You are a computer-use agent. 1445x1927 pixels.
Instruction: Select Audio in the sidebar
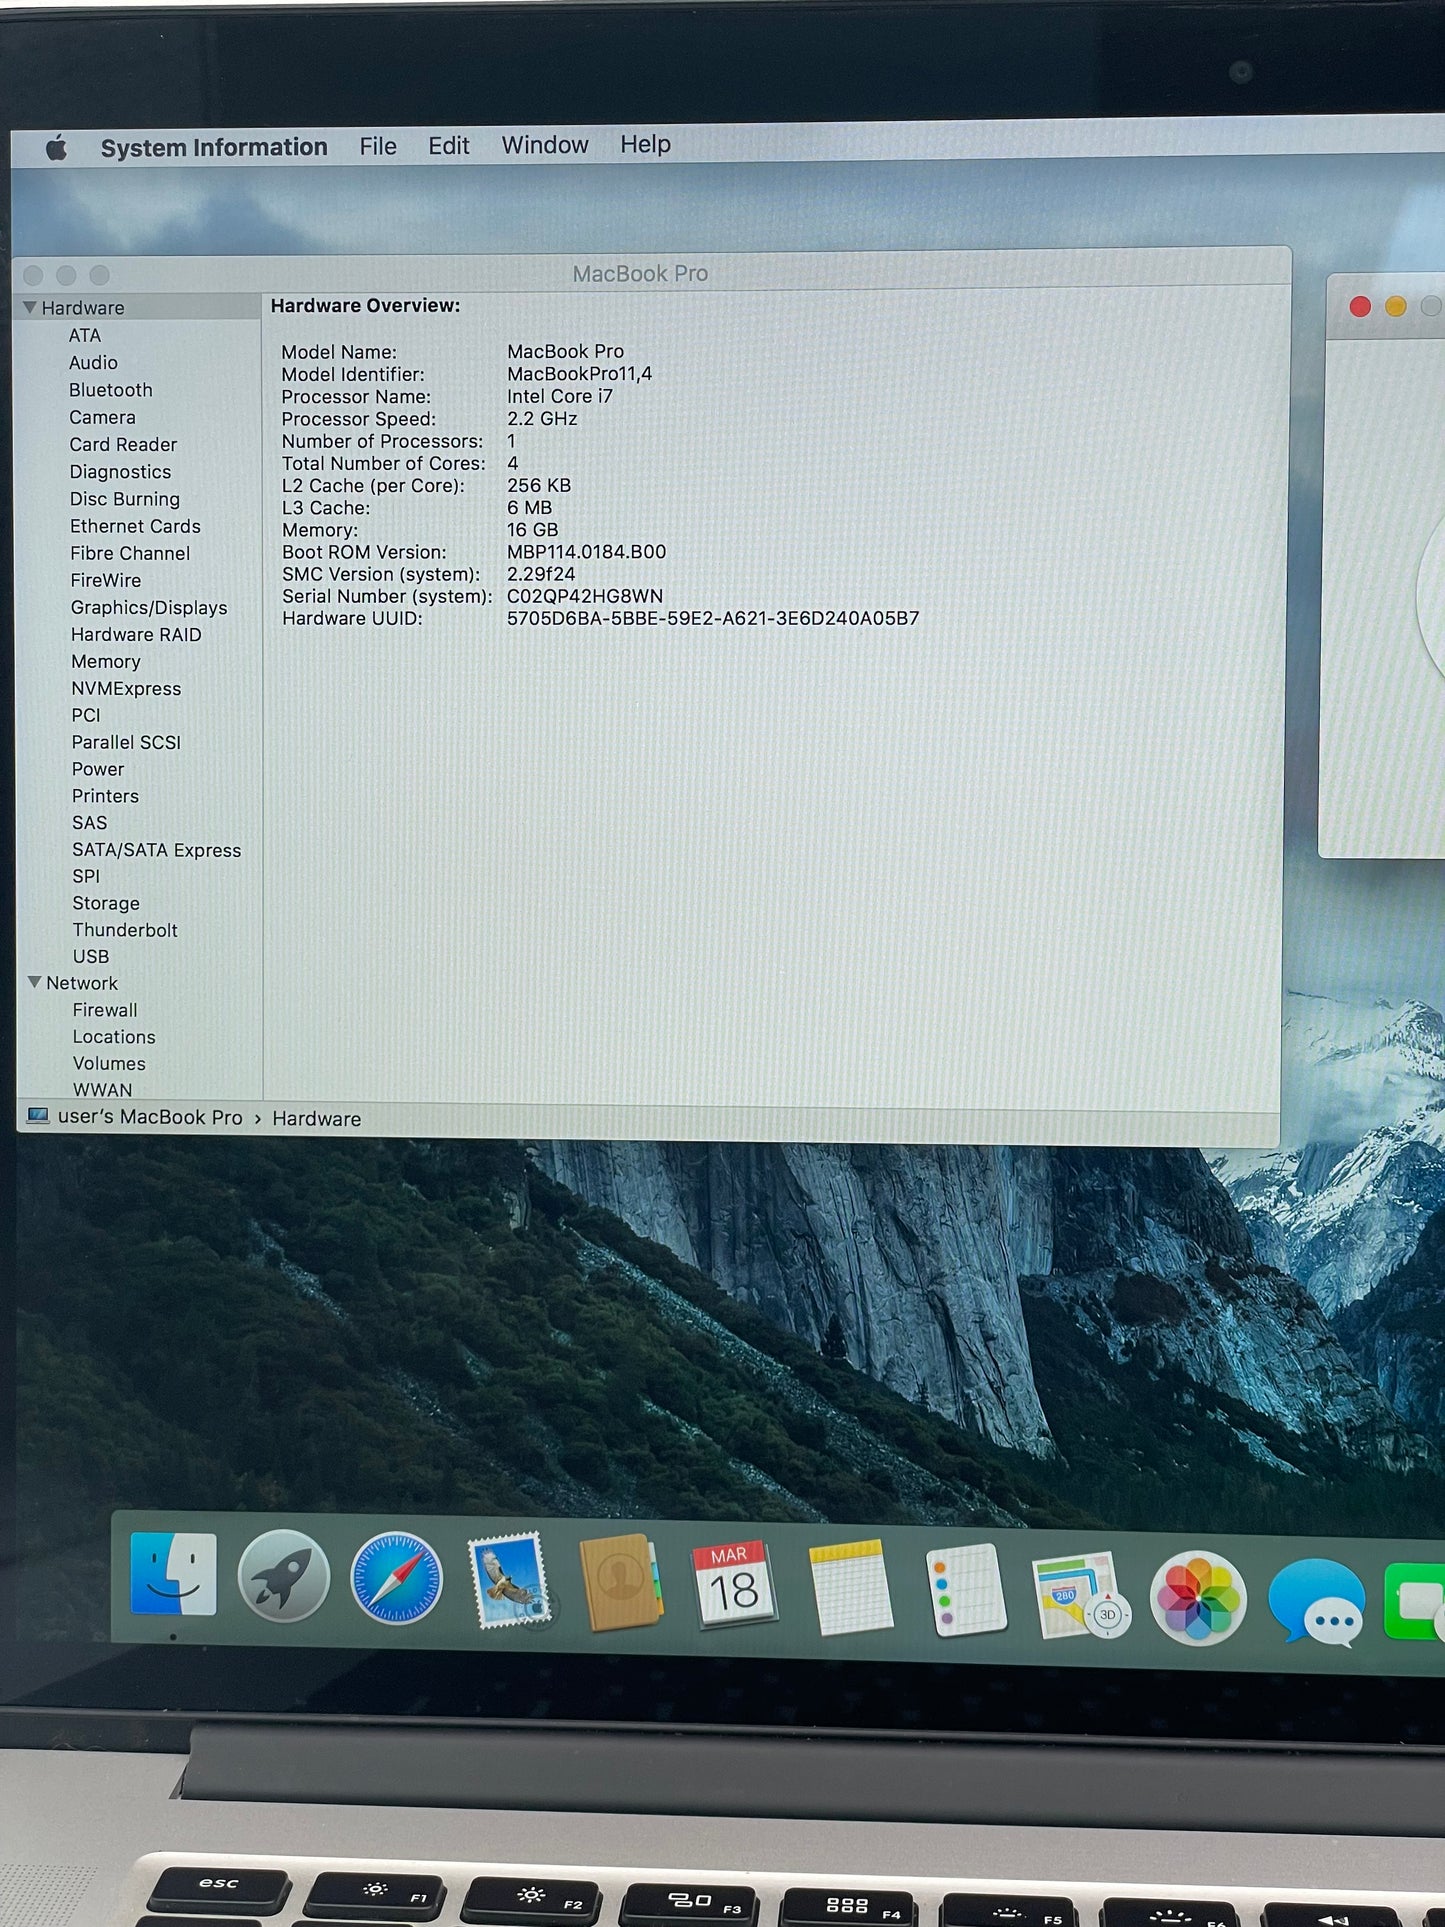pos(93,362)
